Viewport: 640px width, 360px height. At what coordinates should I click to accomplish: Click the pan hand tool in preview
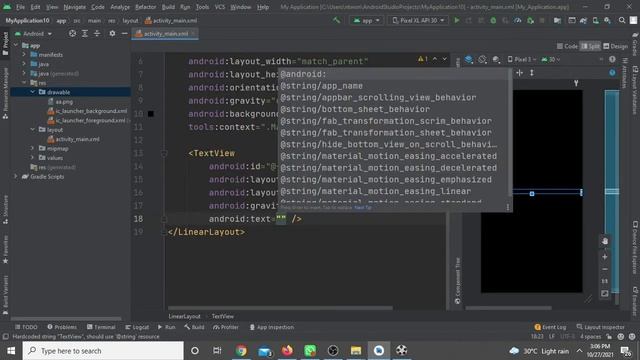[604, 241]
